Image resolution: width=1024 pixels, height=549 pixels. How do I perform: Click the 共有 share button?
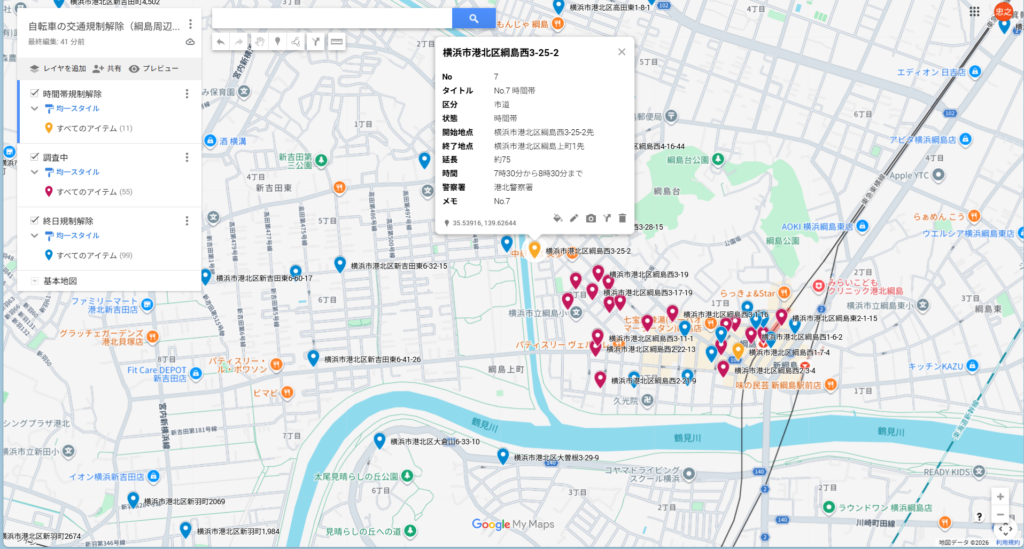107,69
